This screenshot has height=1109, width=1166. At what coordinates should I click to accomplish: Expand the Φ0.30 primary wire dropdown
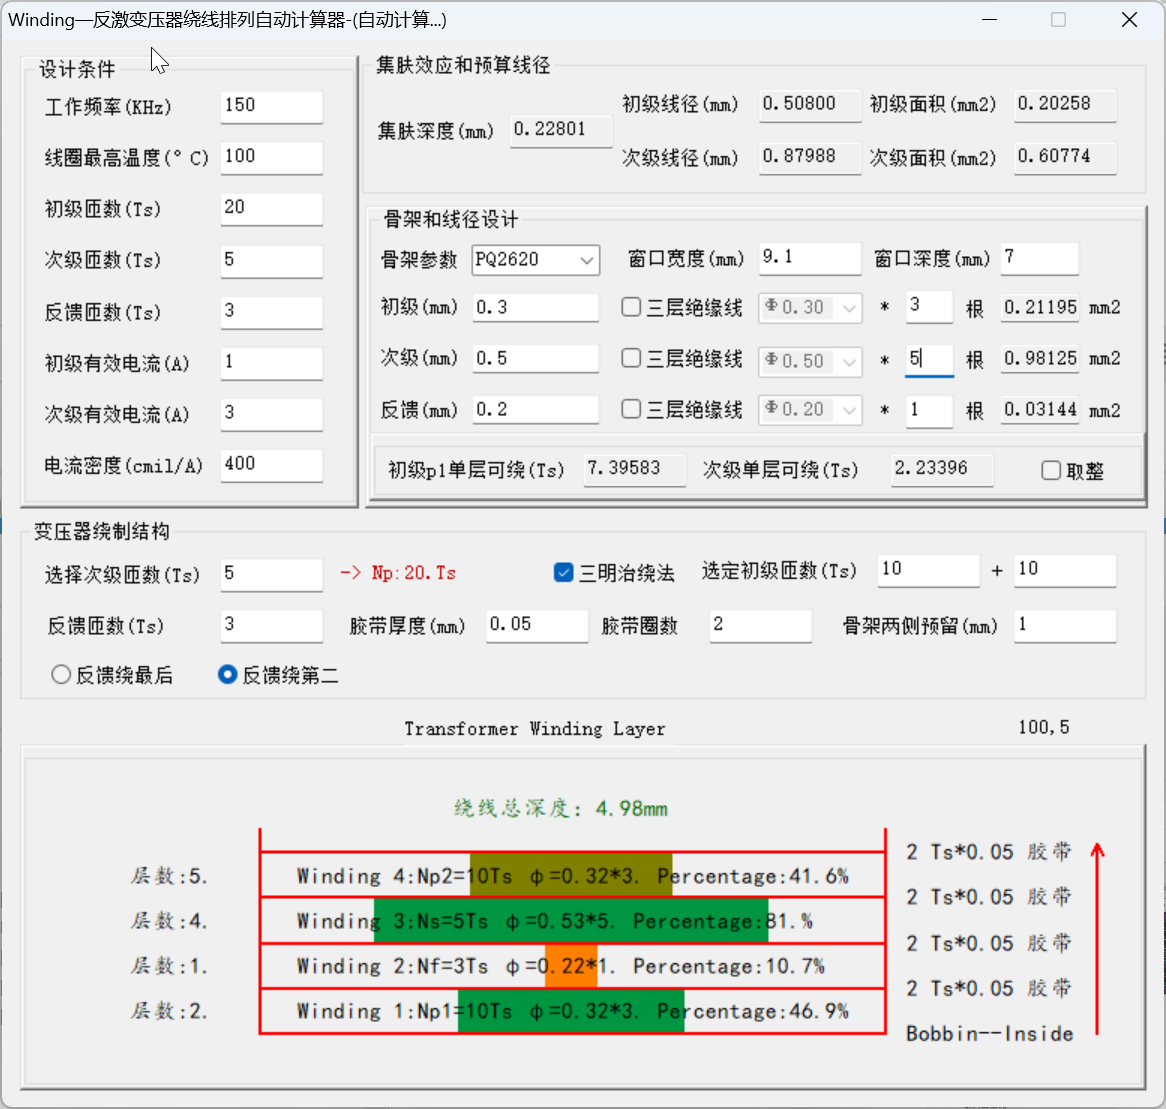[x=849, y=308]
